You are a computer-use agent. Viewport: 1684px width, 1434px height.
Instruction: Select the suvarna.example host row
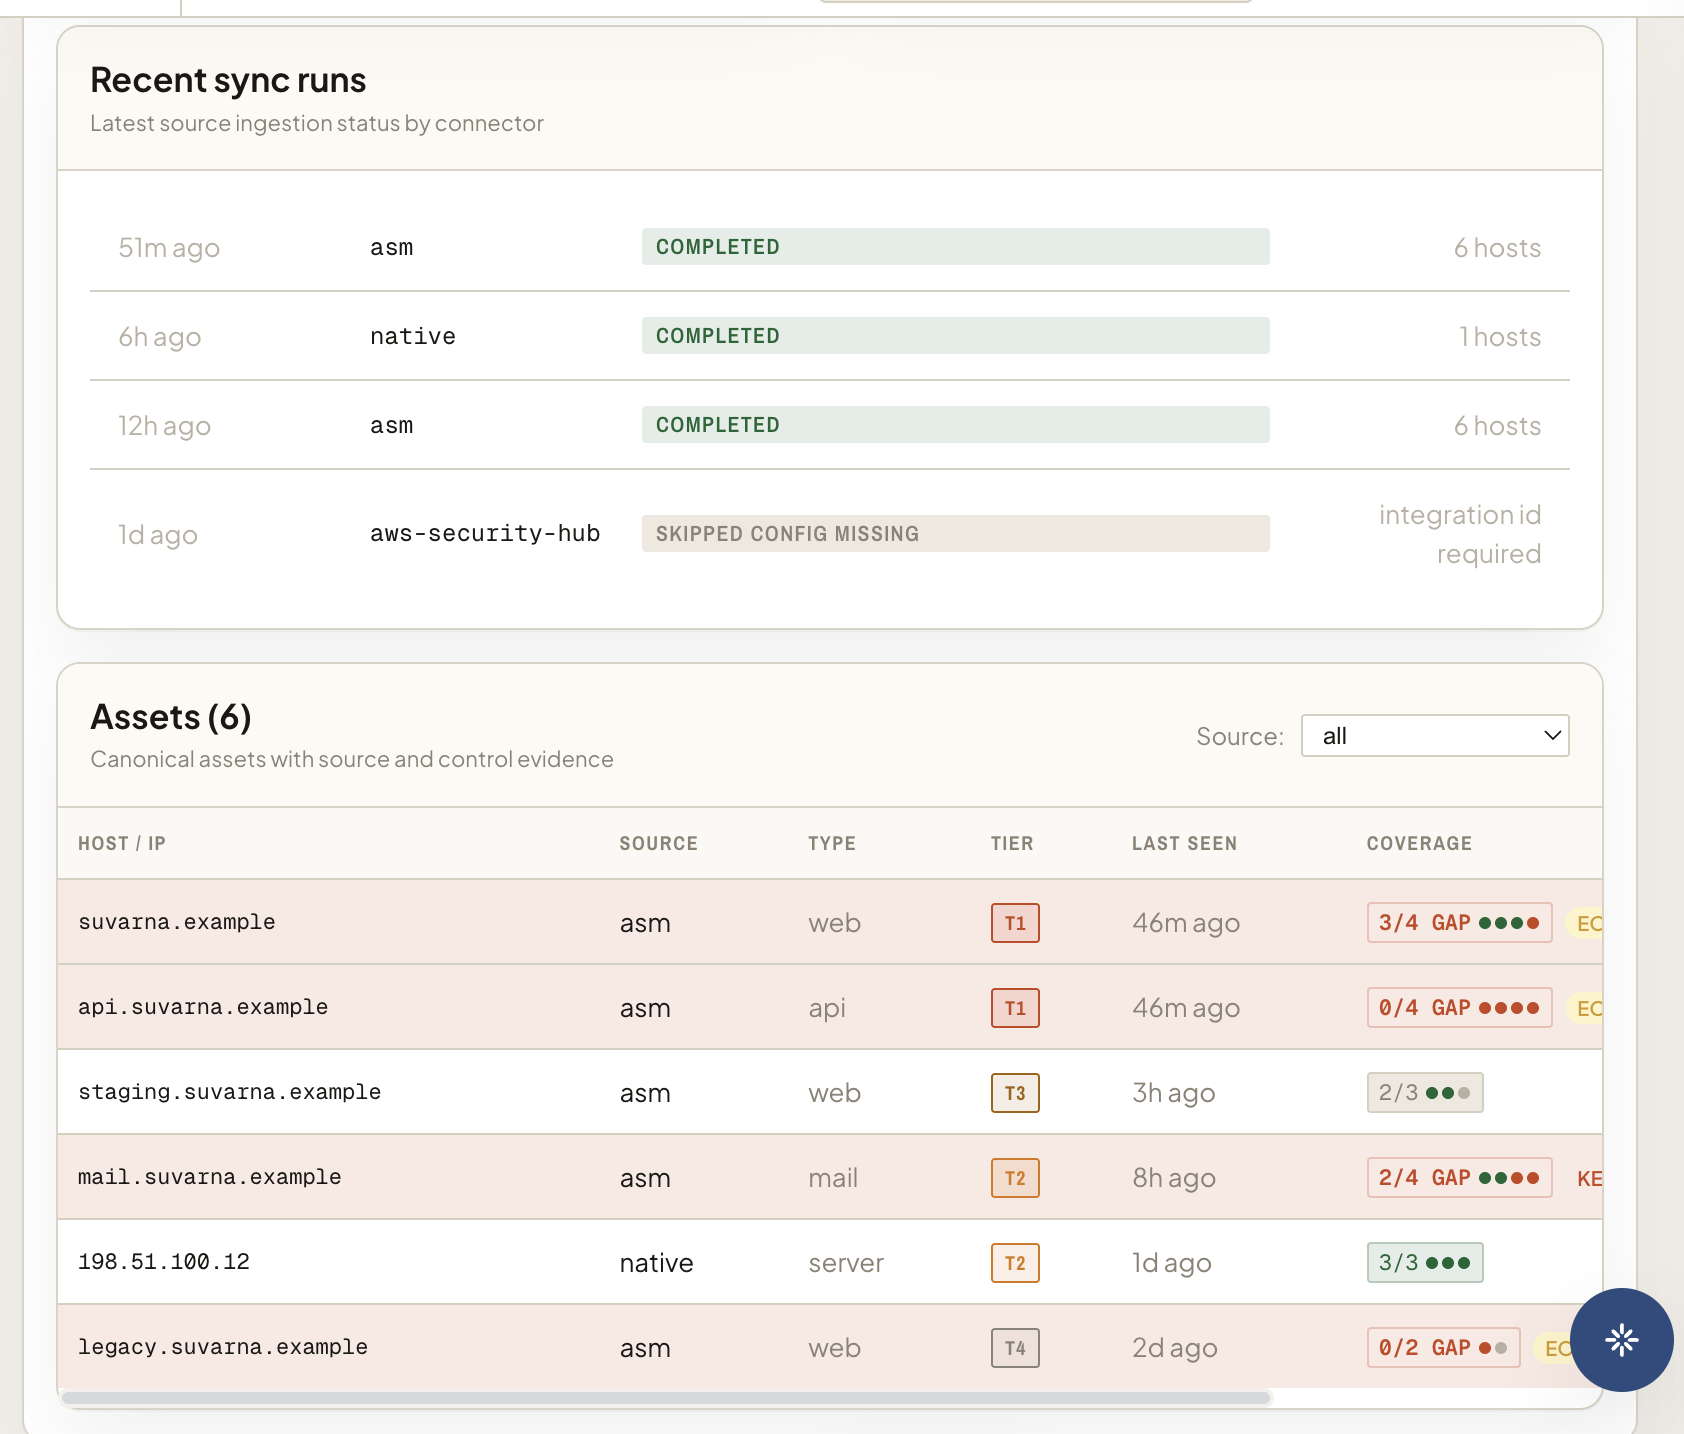830,922
